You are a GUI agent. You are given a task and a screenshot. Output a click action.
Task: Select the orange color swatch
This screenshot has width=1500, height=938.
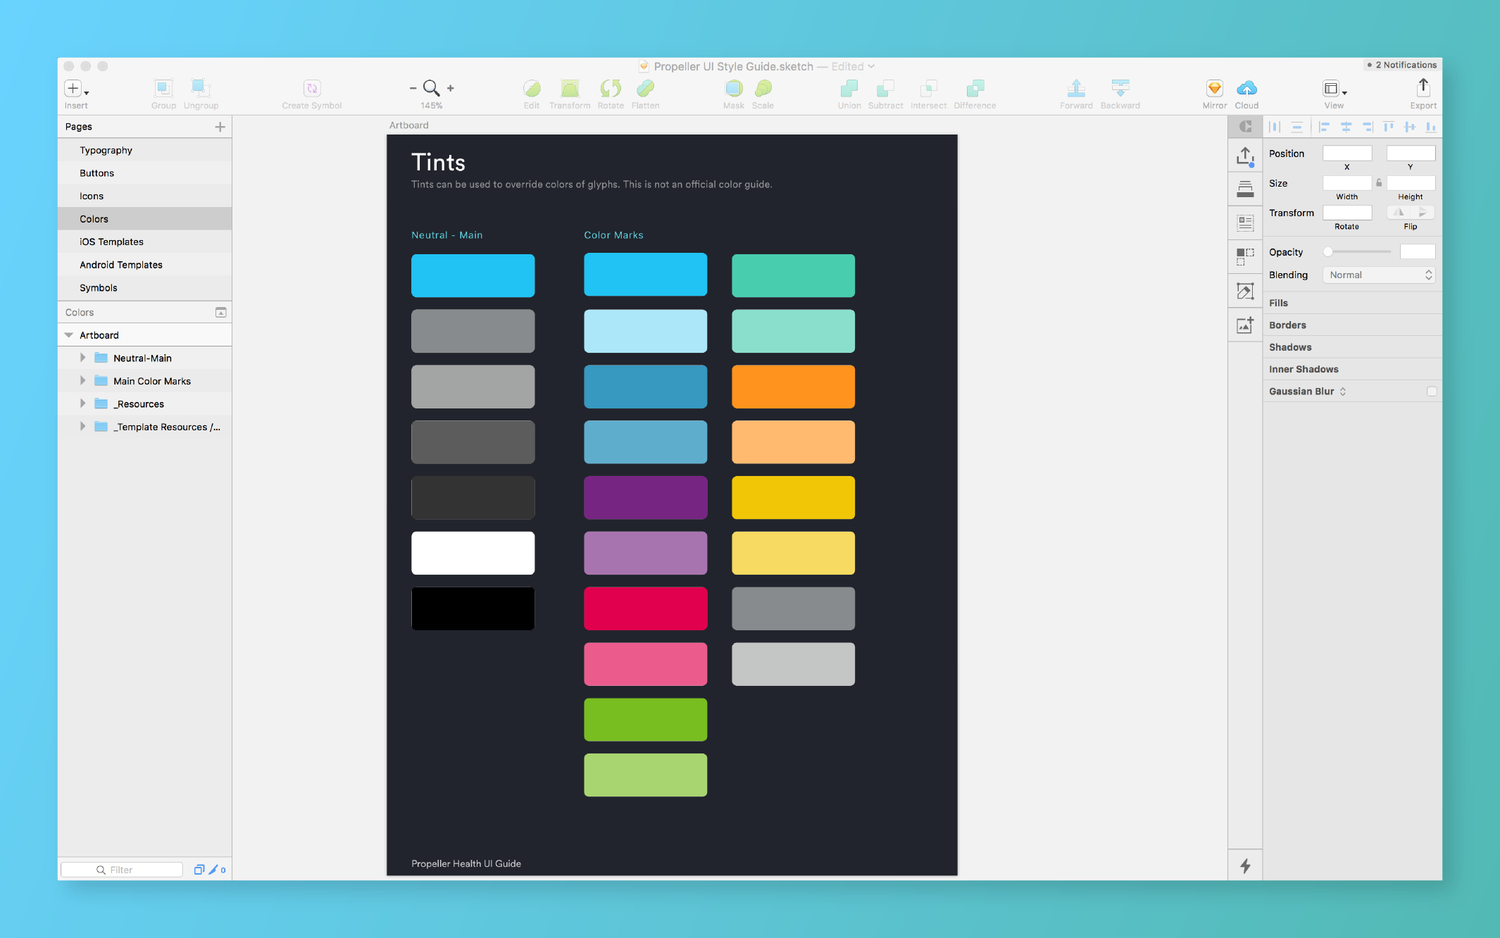tap(793, 386)
